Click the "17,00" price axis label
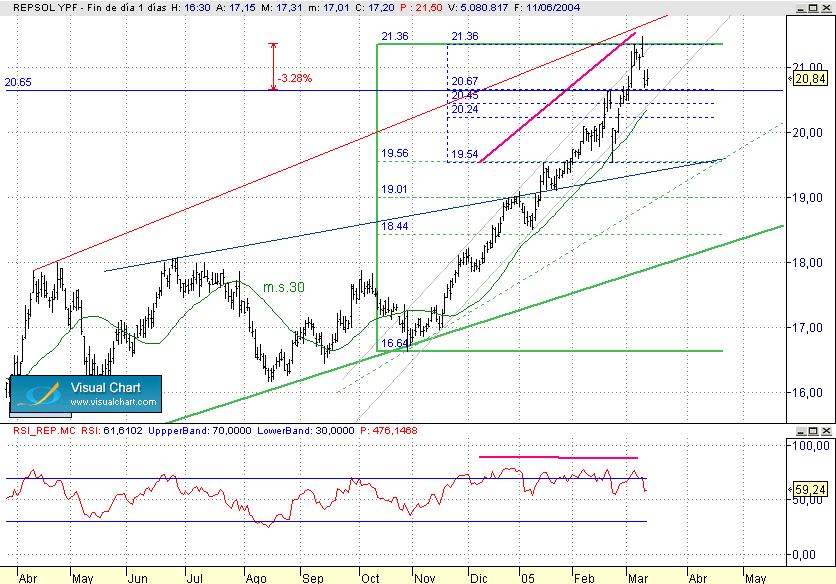 807,328
